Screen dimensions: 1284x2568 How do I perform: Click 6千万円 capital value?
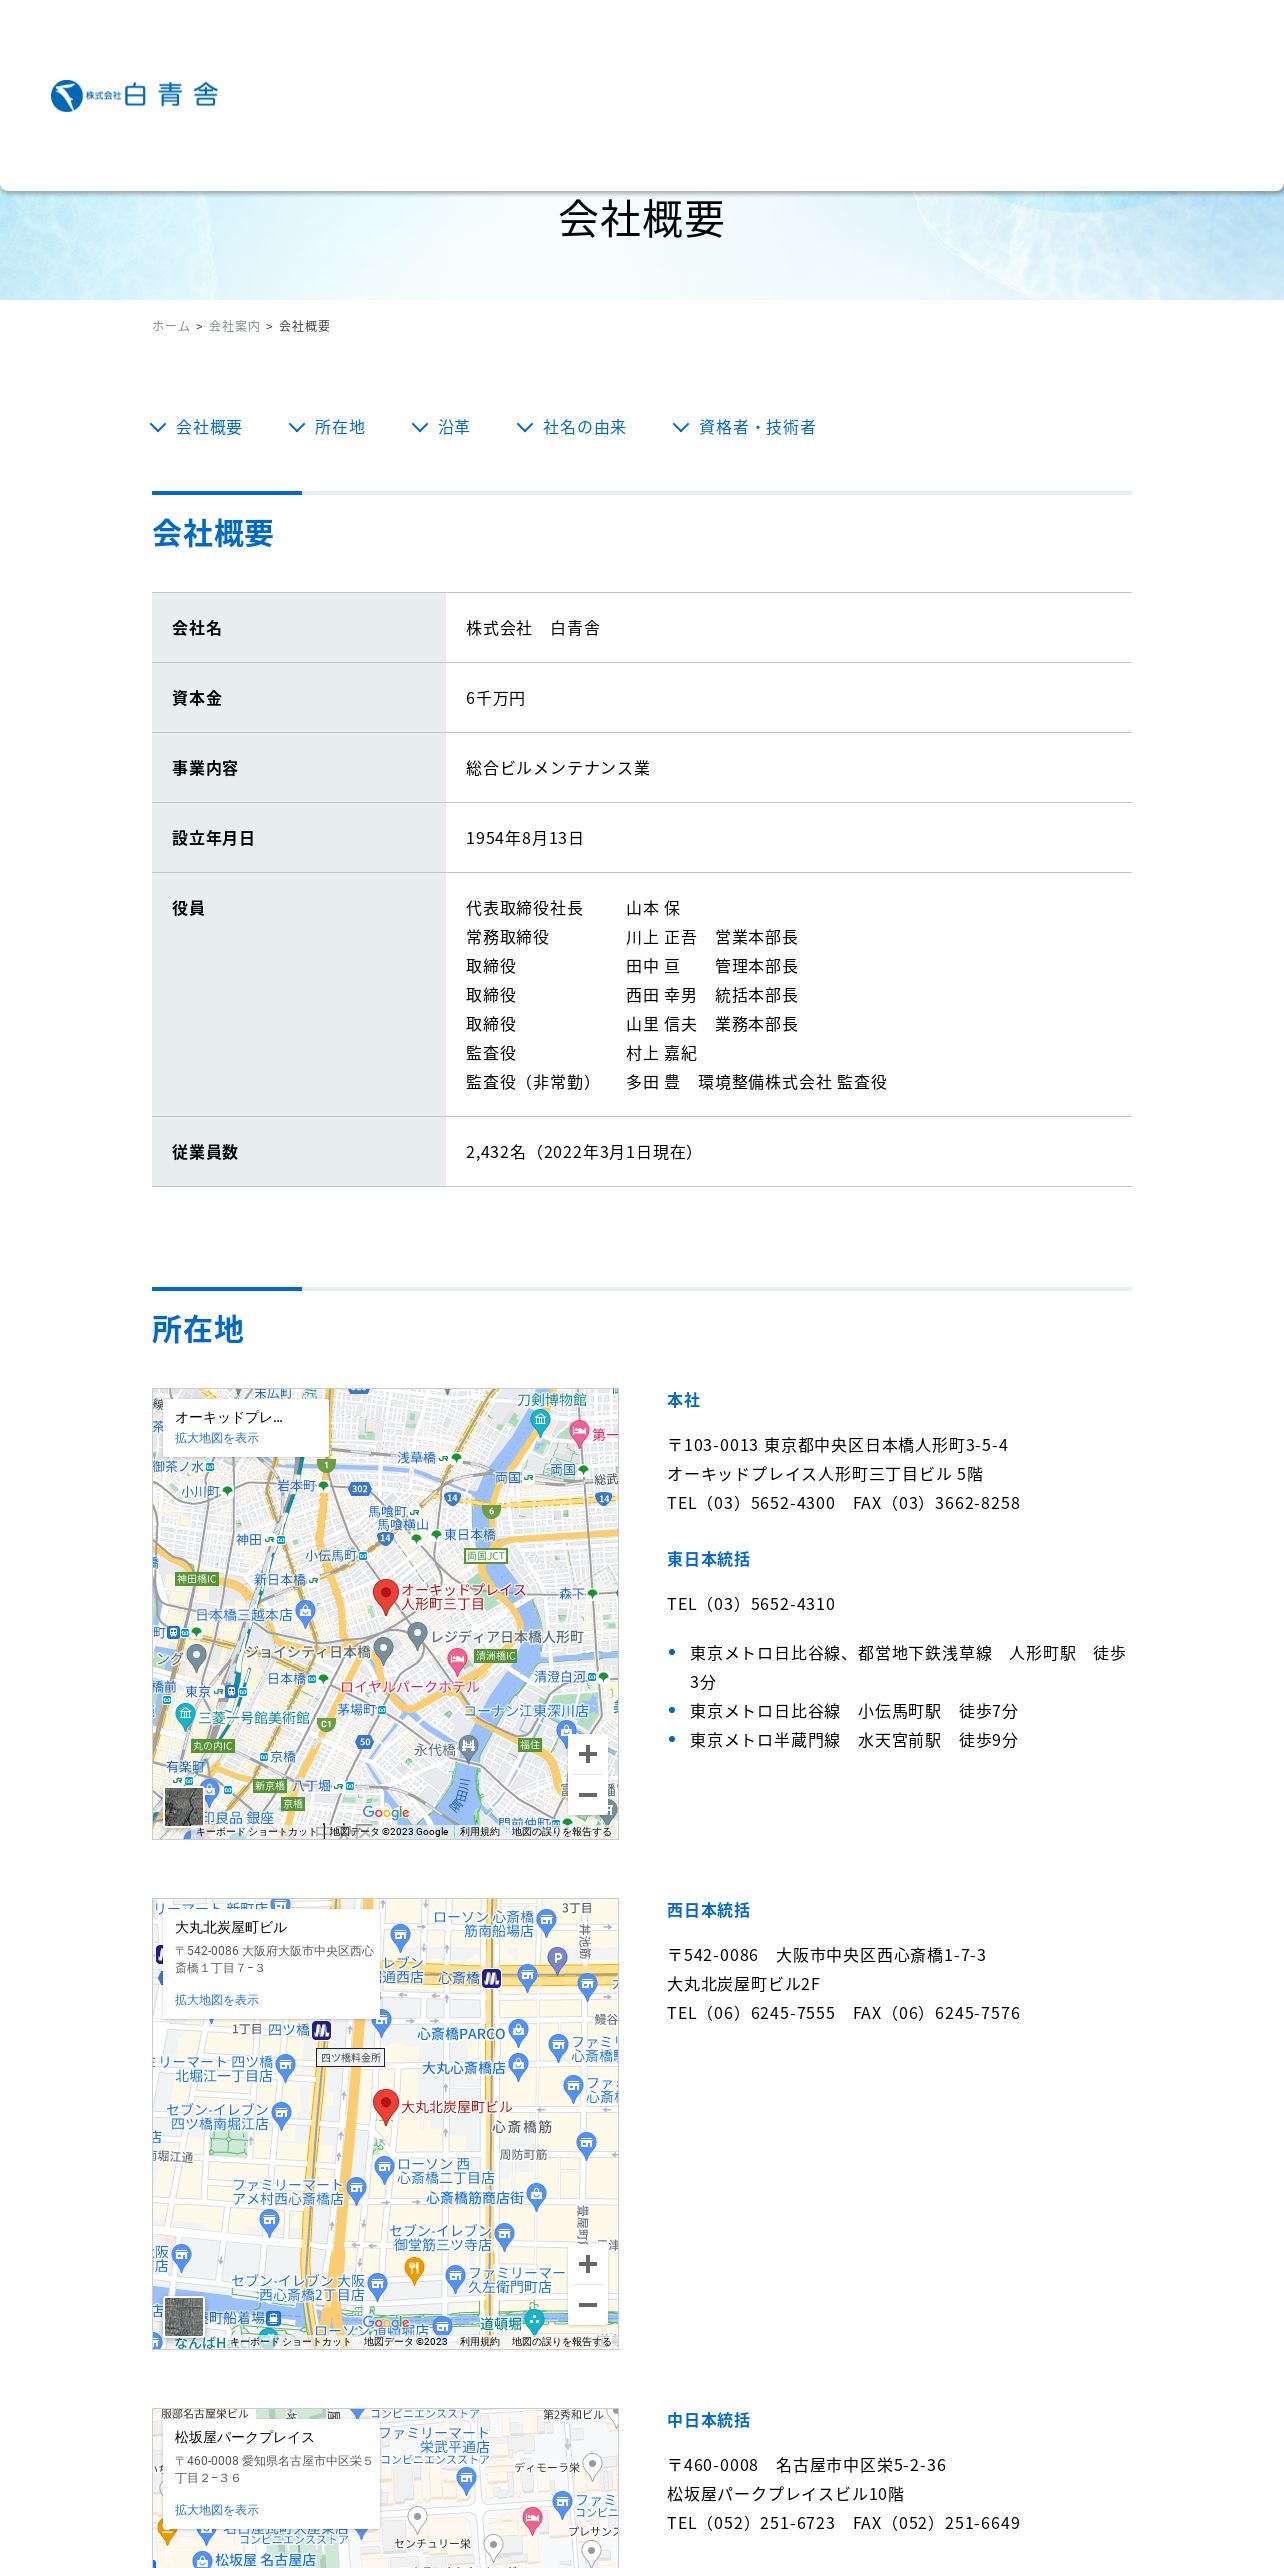click(495, 698)
